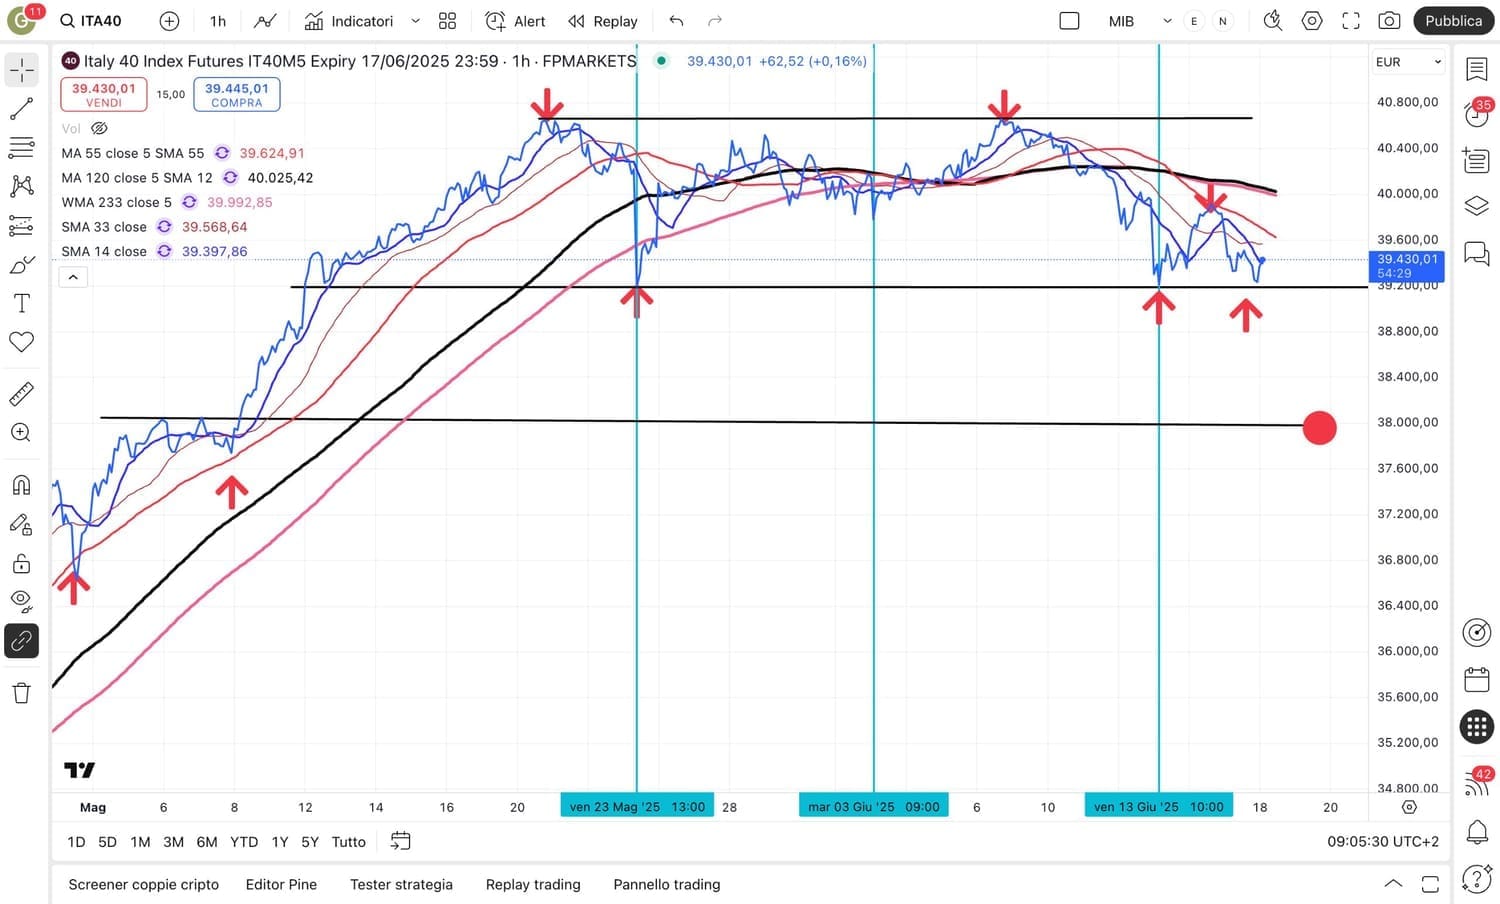Create a new Alert
Screen dimensions: 1500x904
pos(515,21)
